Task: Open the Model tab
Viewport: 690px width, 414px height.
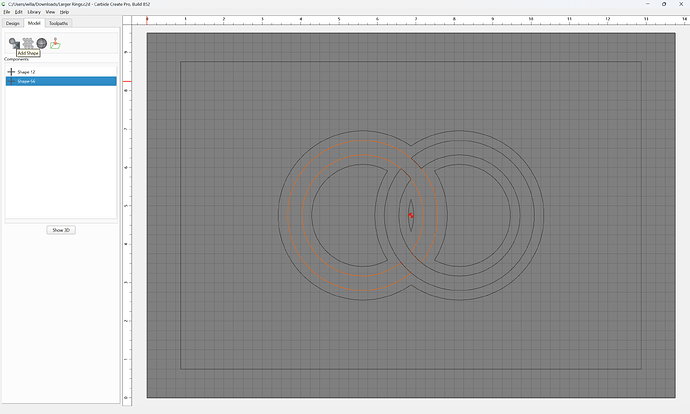Action: [x=34, y=23]
